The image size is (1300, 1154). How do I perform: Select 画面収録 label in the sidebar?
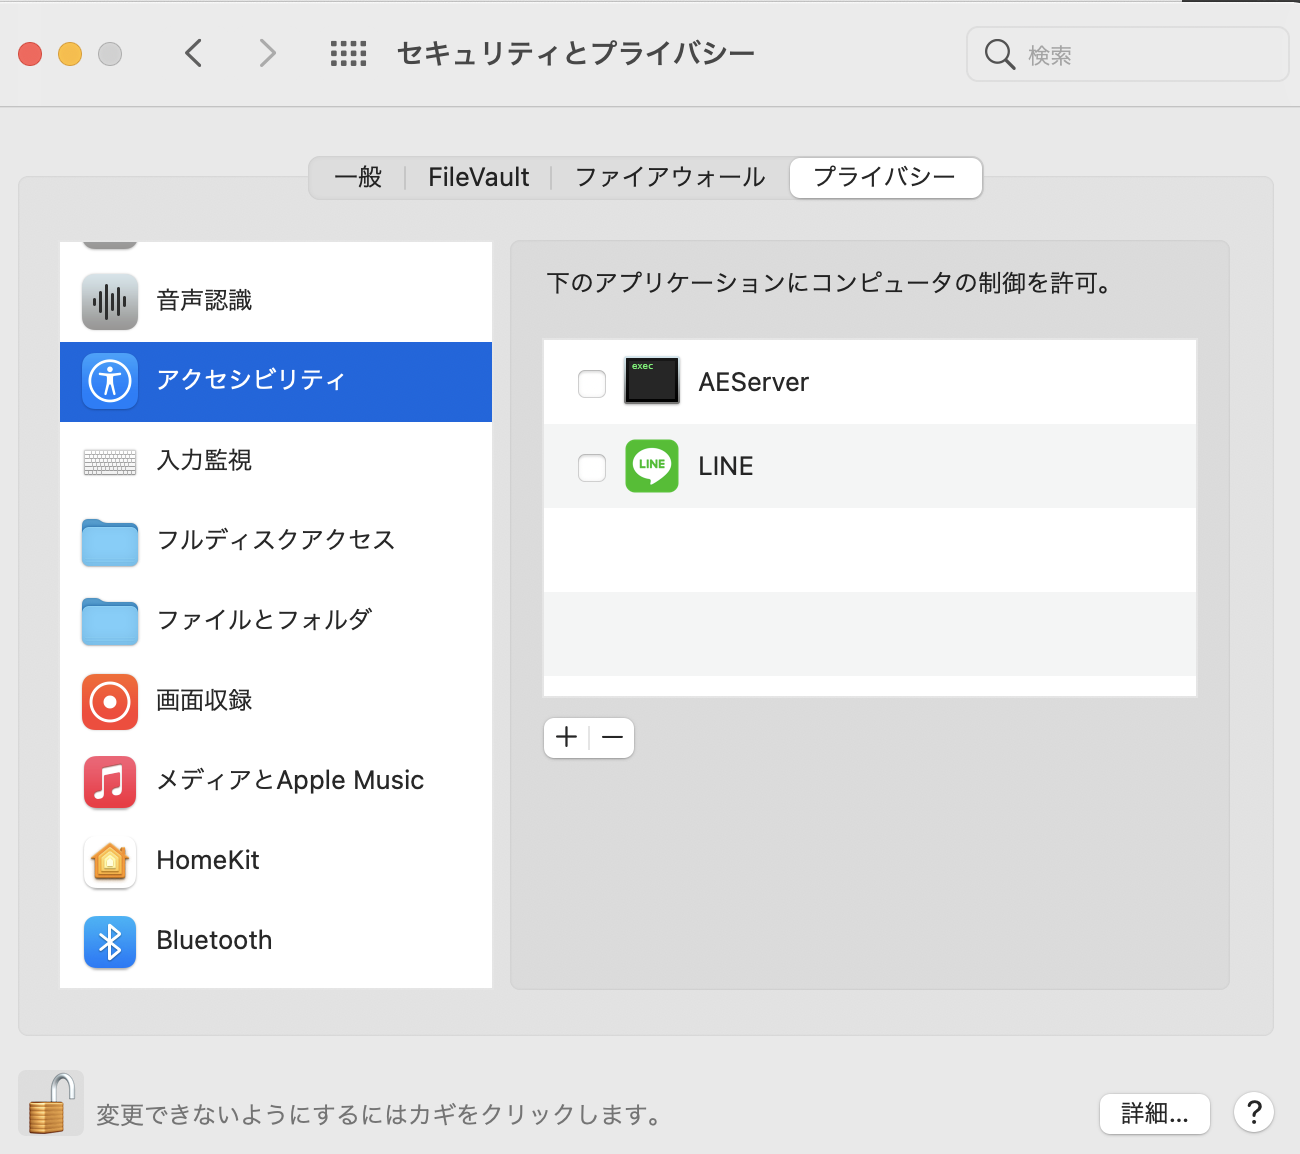[x=205, y=701]
